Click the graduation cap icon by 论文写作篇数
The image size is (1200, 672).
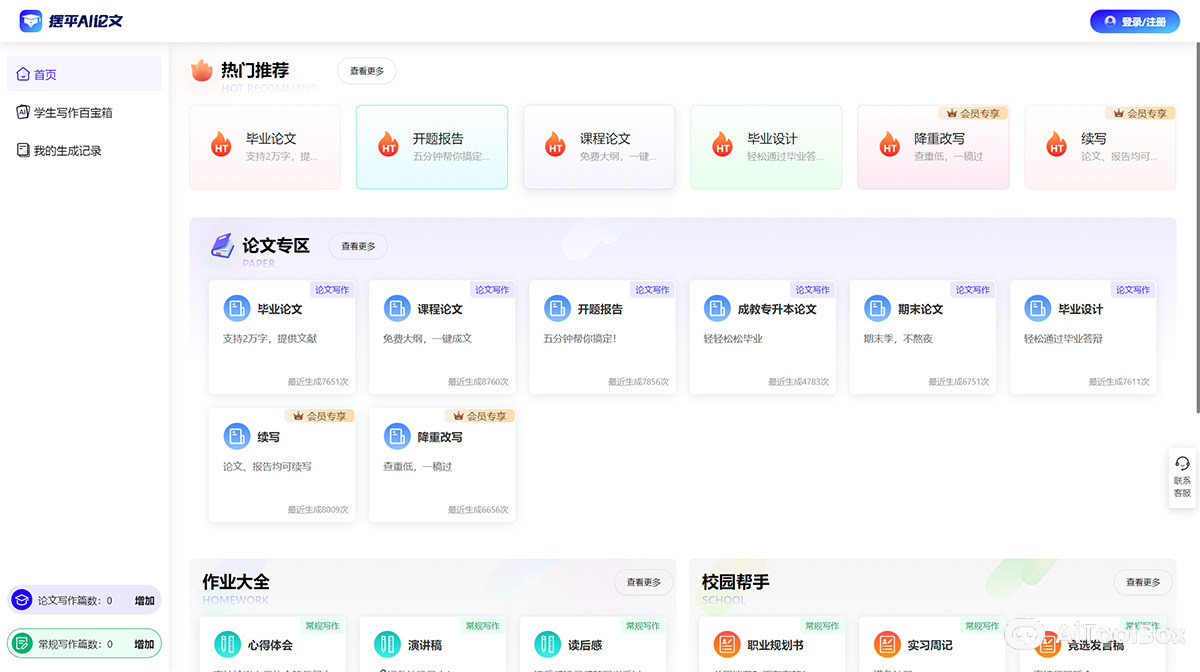21,600
